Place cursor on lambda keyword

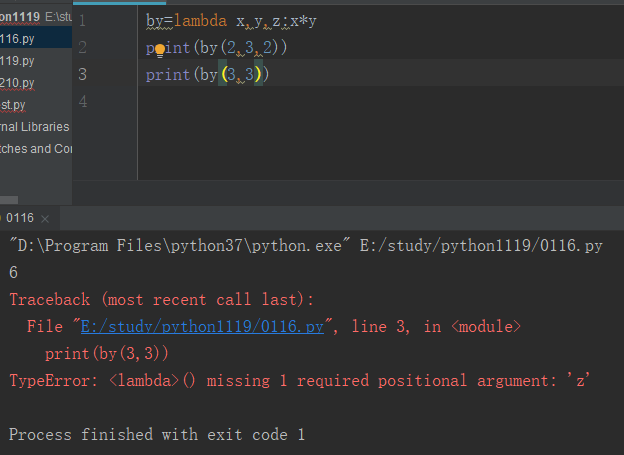200,20
